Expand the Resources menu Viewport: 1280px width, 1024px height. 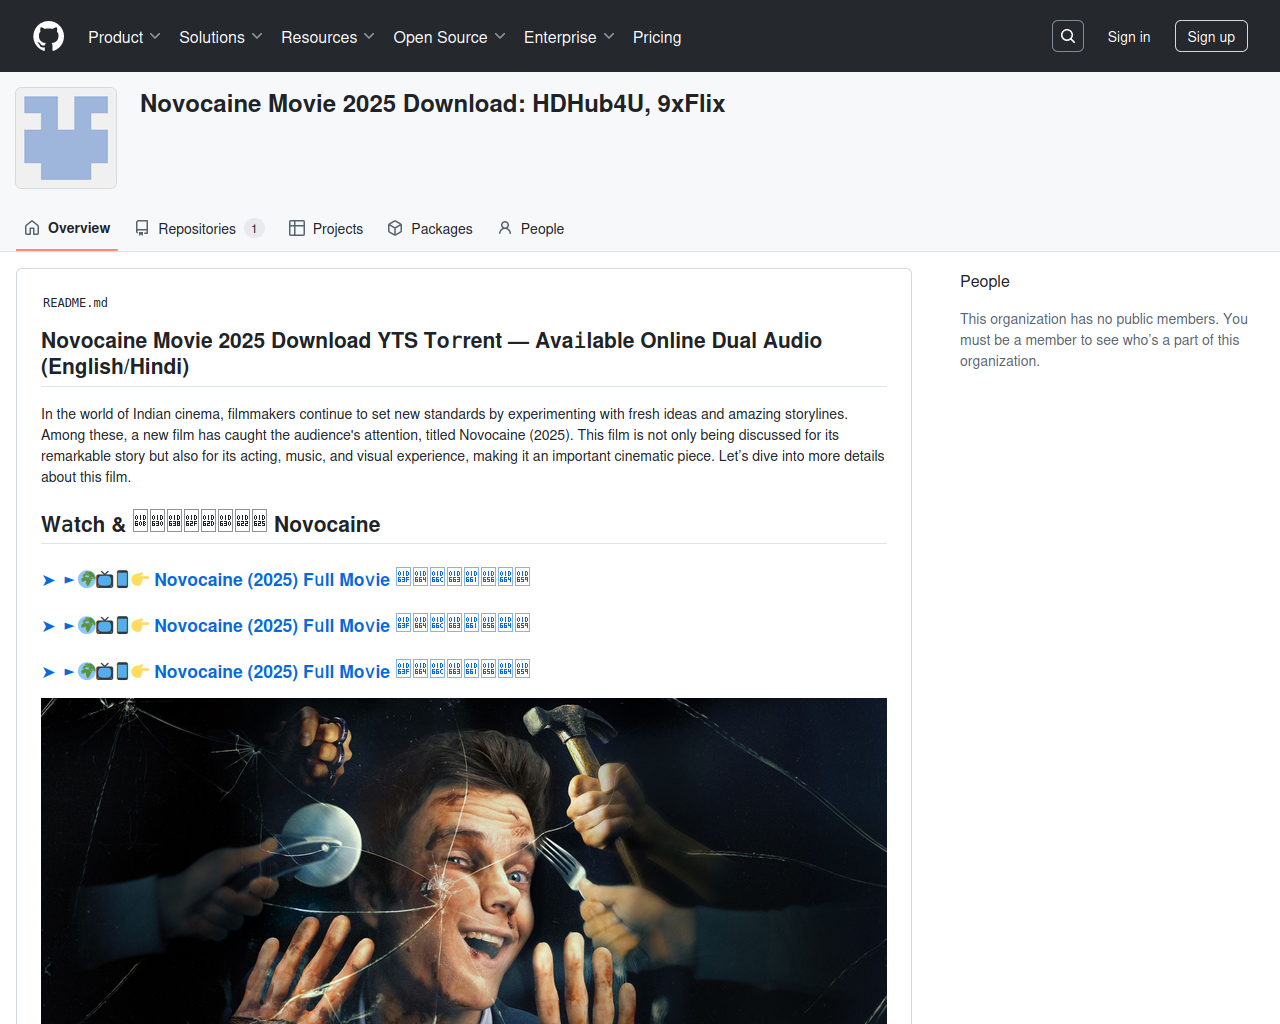point(328,37)
